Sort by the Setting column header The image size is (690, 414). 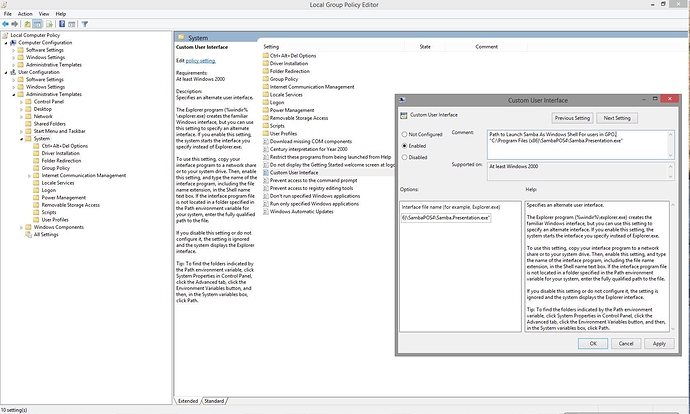point(333,47)
